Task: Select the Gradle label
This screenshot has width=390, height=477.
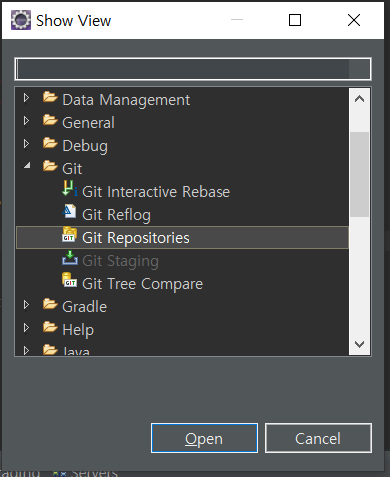Action: [x=85, y=307]
